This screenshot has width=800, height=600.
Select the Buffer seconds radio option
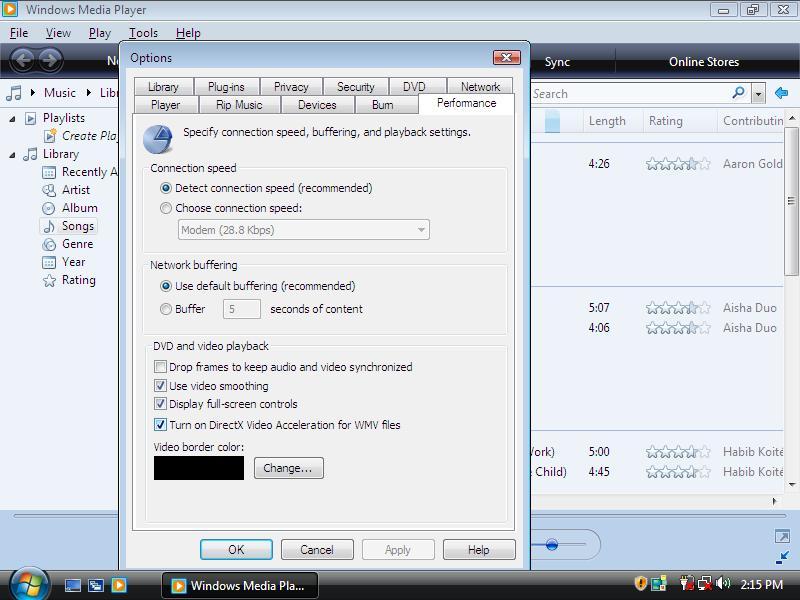pyautogui.click(x=166, y=309)
